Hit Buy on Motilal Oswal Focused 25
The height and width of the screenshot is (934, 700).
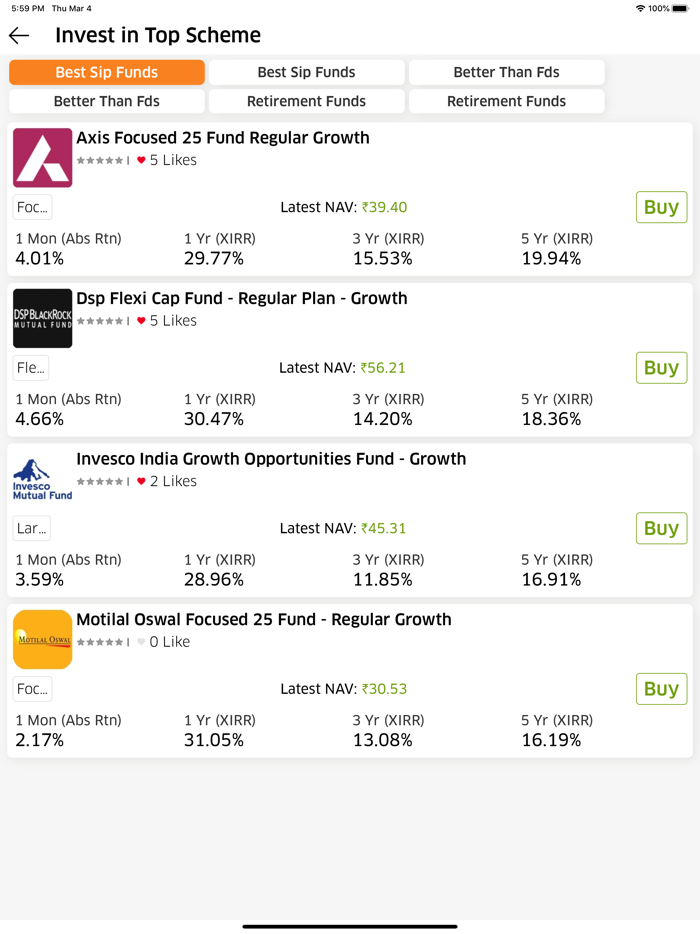pos(661,689)
